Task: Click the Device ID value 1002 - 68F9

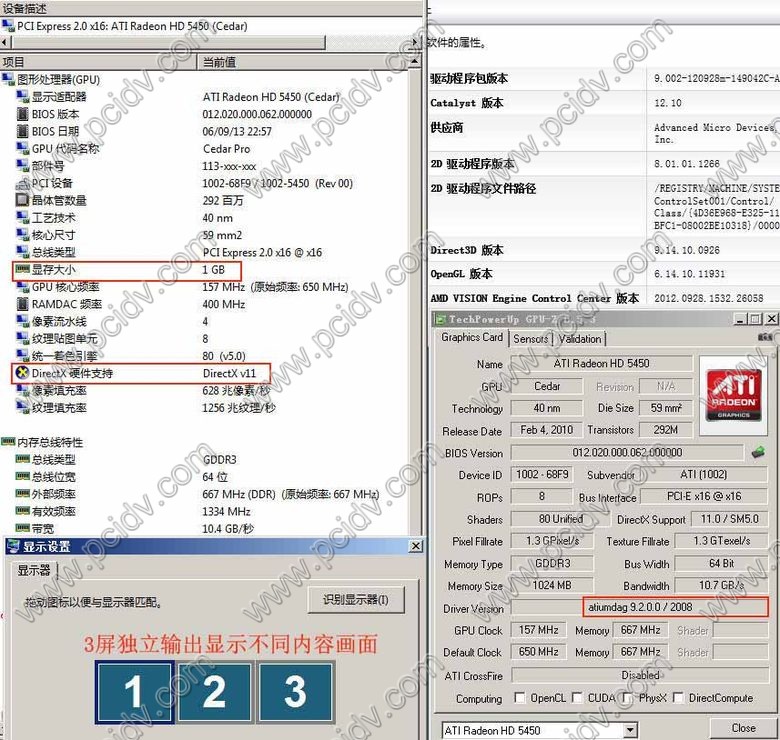Action: pyautogui.click(x=542, y=474)
